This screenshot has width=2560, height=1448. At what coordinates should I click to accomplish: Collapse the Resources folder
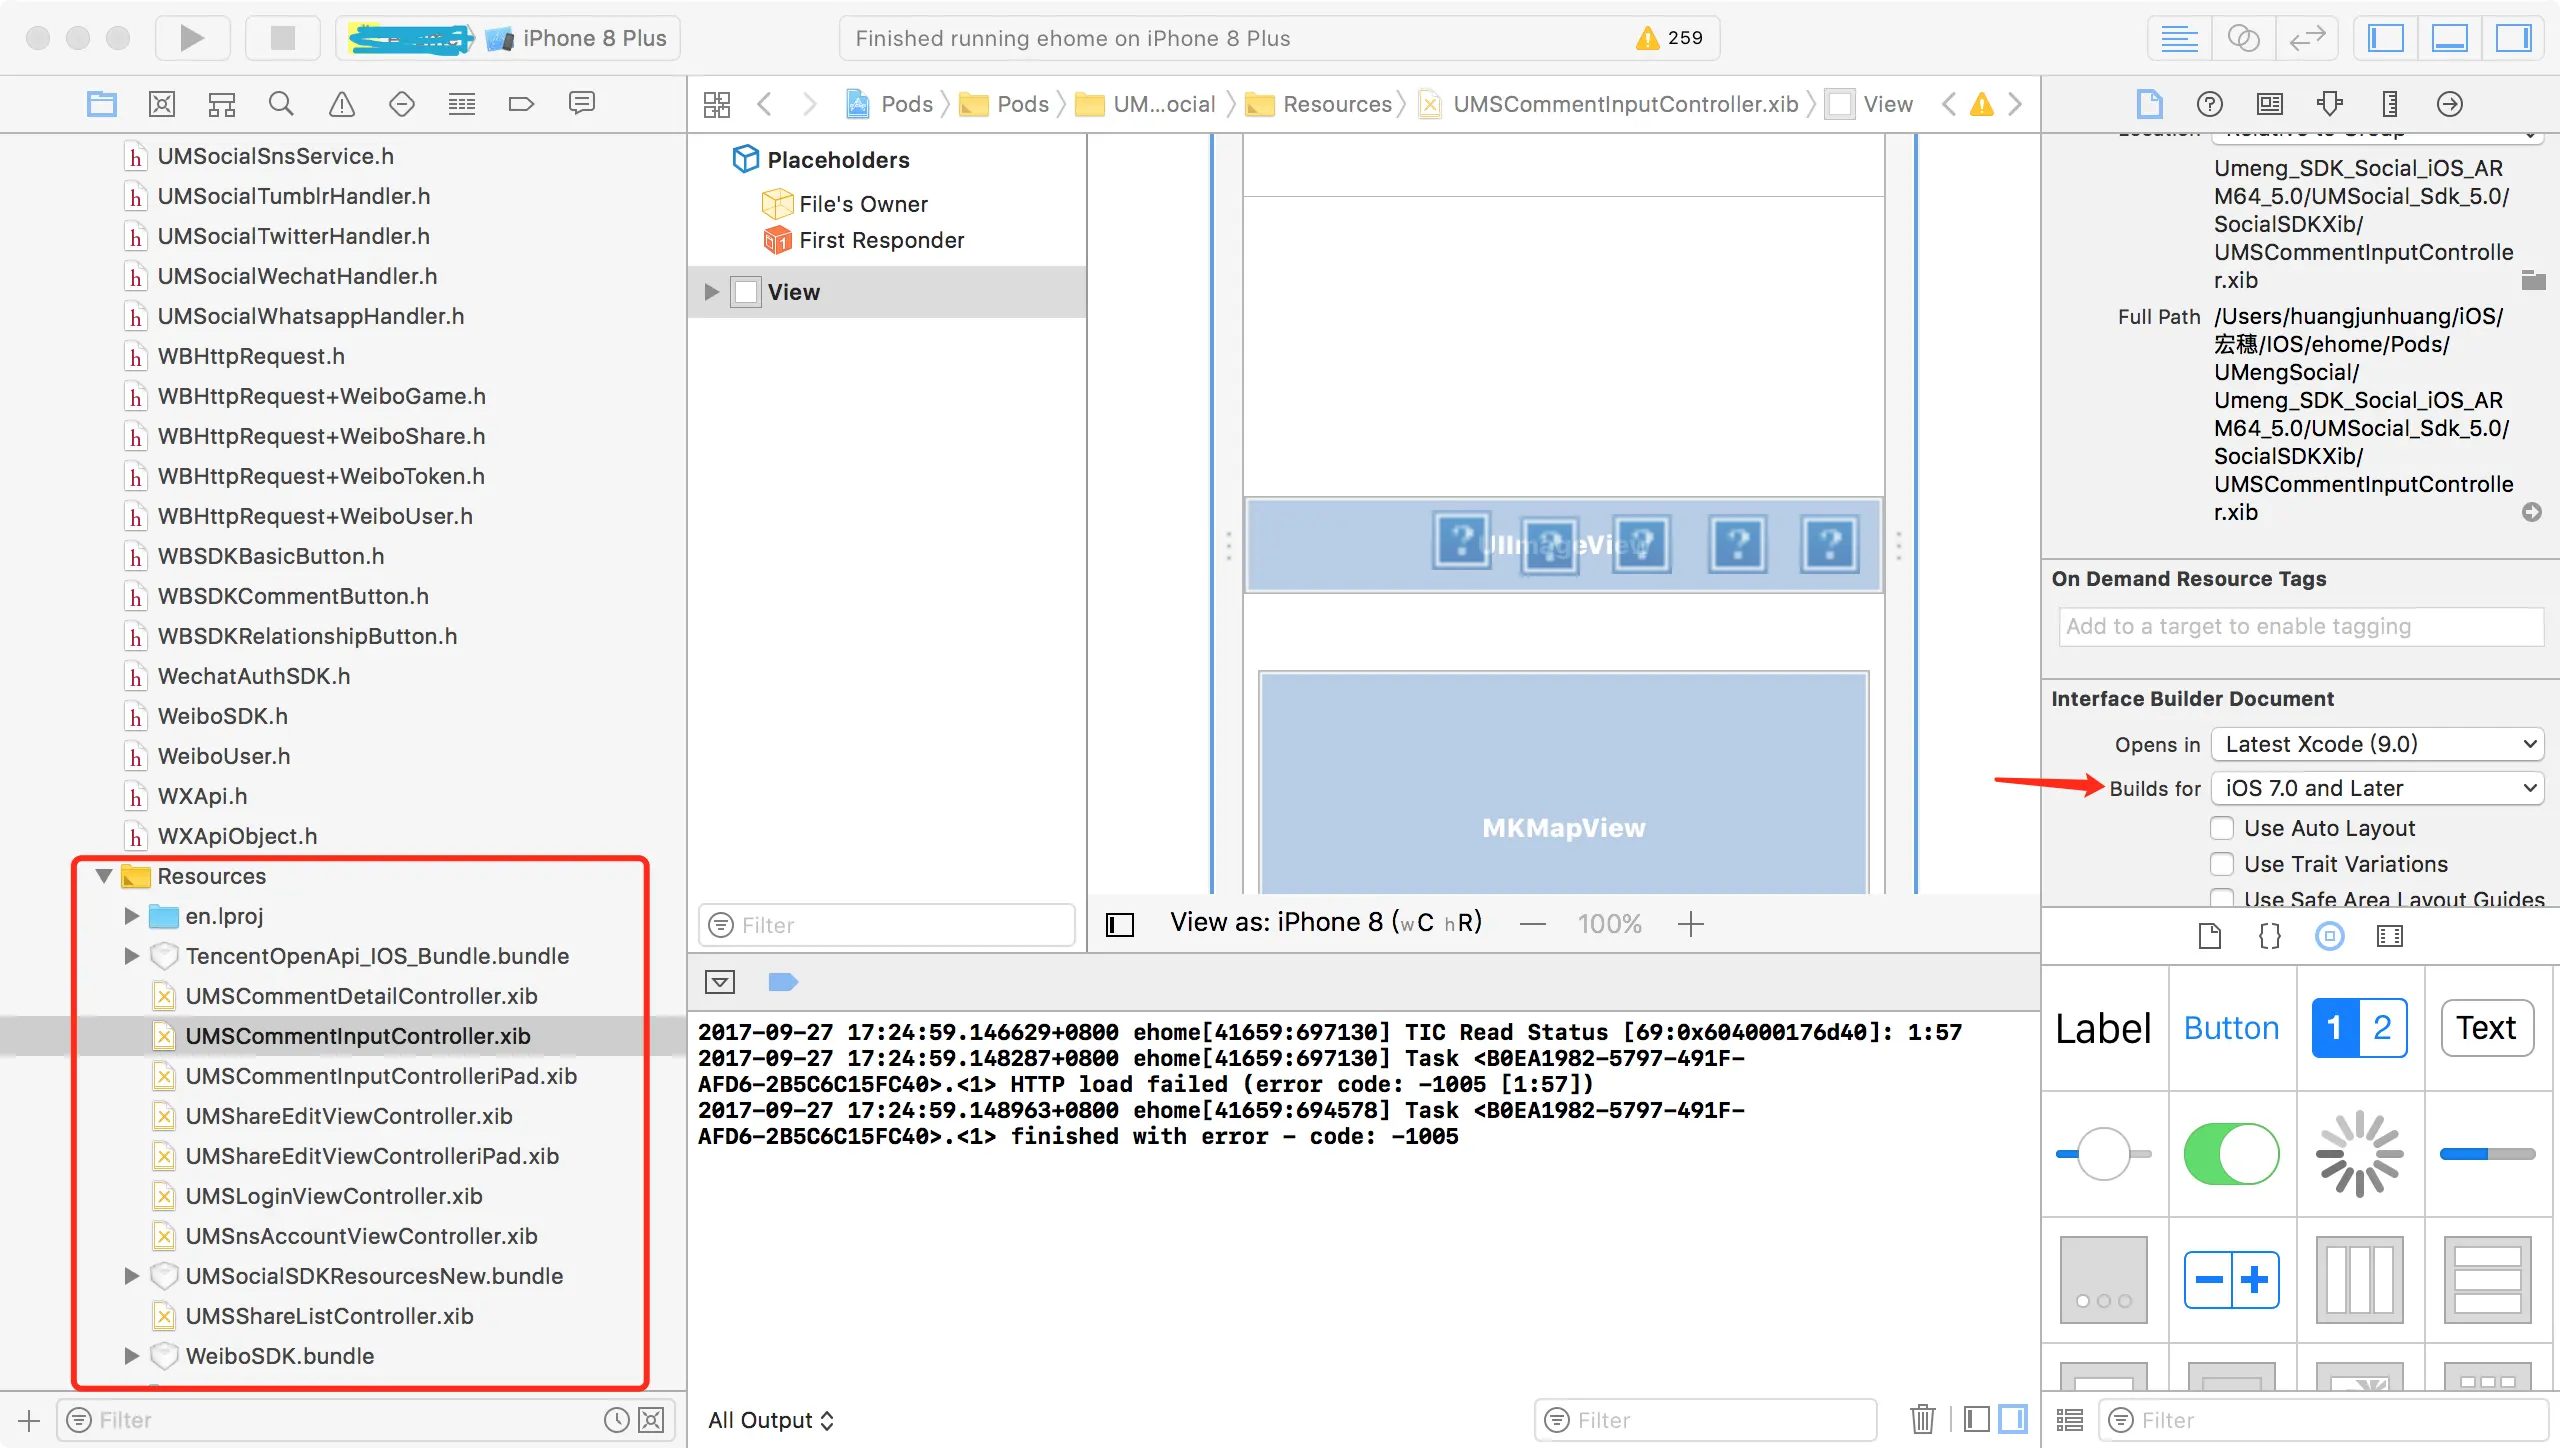pos(104,876)
